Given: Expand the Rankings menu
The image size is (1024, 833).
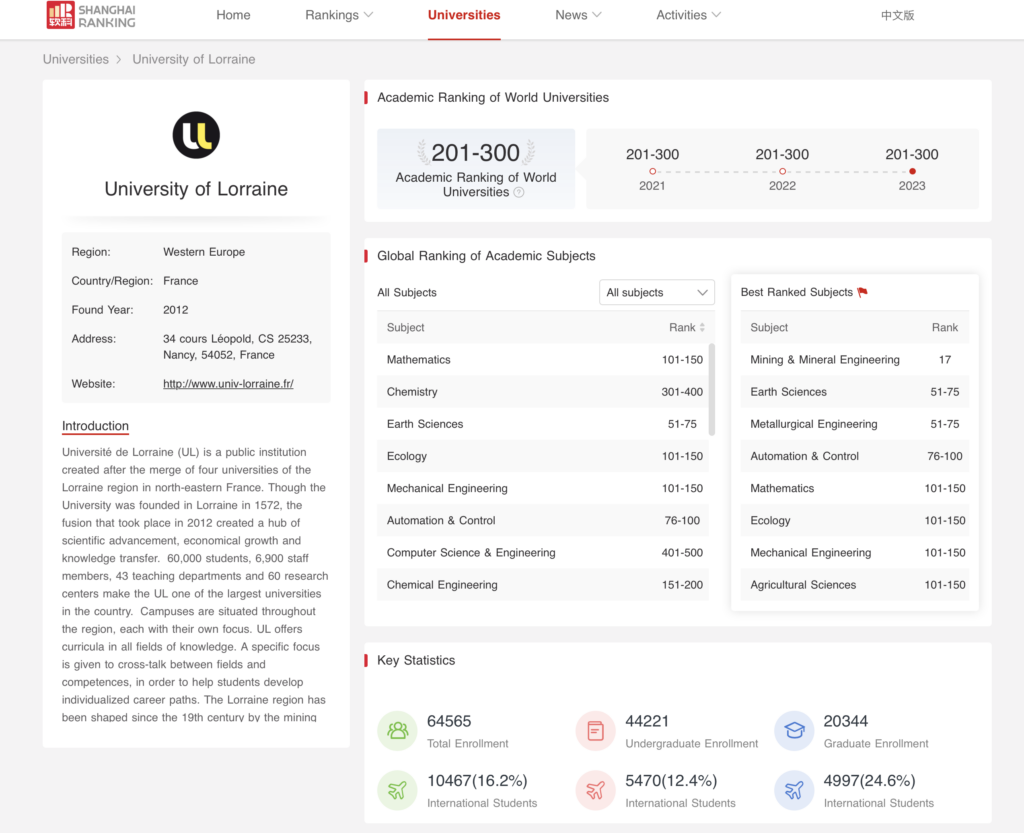Looking at the screenshot, I should (x=339, y=15).
